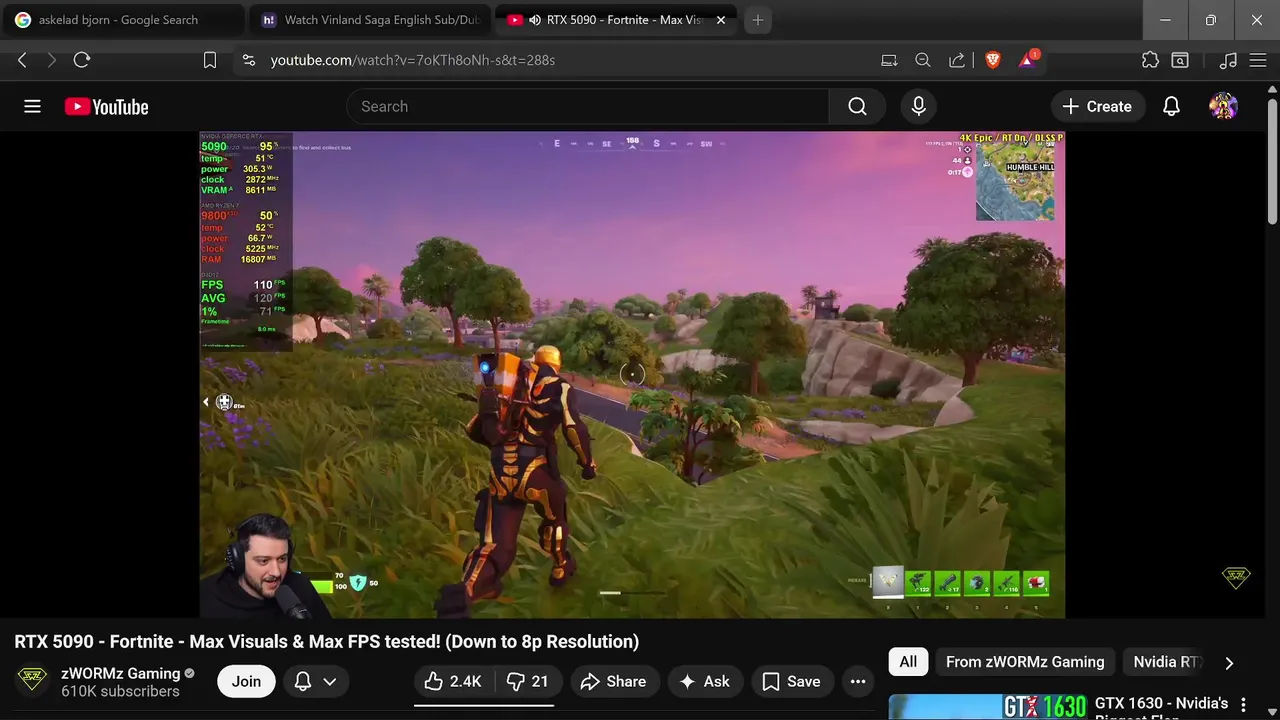The image size is (1280, 720).
Task: Open the browser main menu
Action: click(1258, 60)
